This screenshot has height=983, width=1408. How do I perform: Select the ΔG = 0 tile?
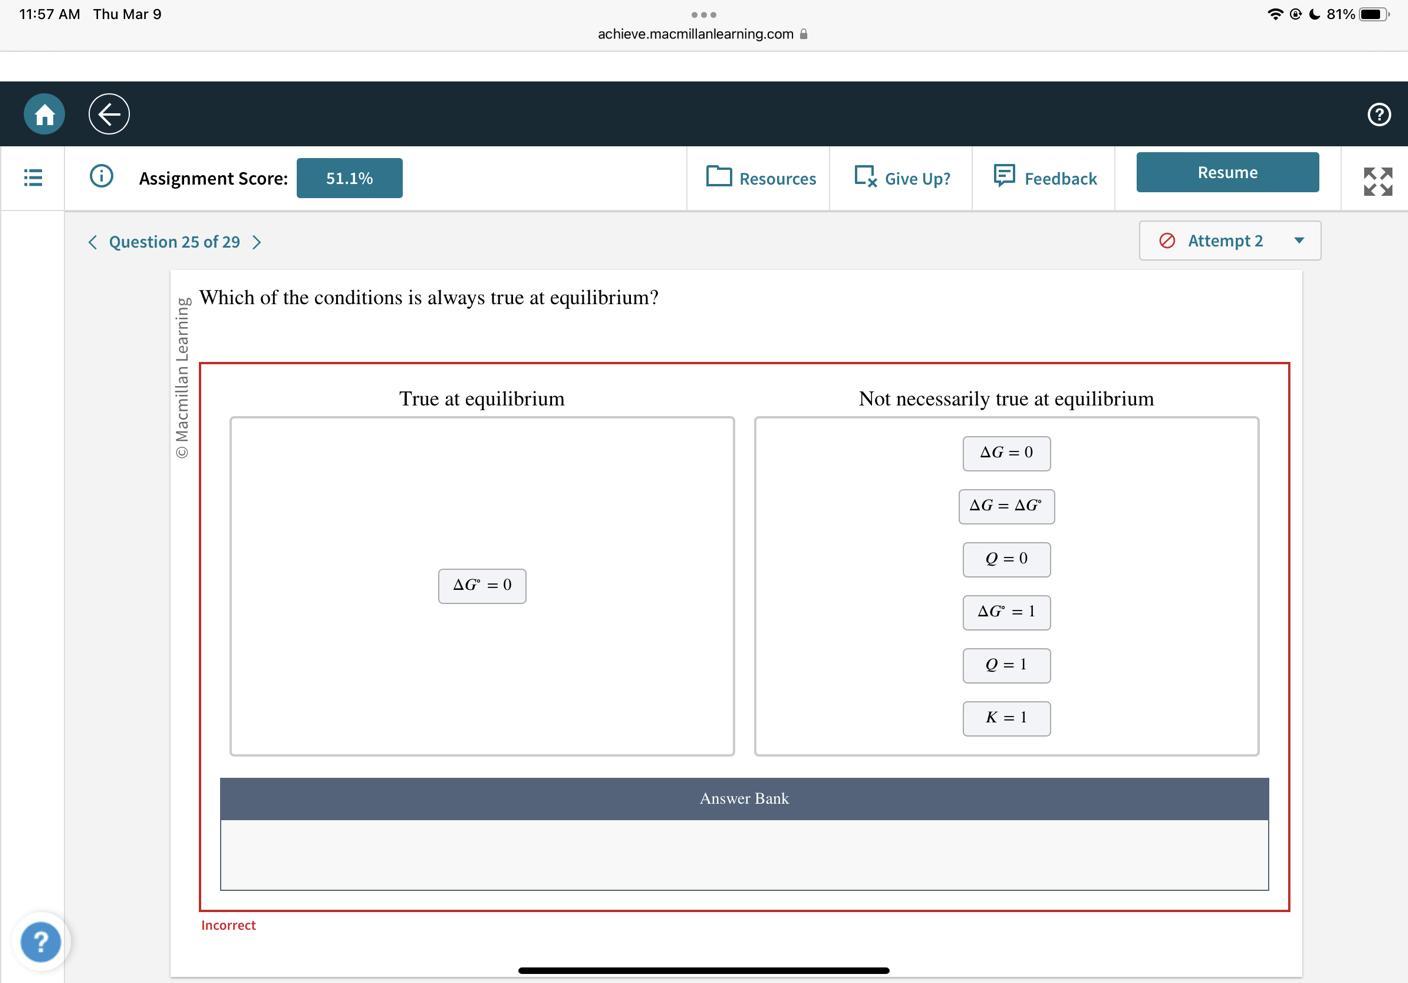click(x=1006, y=453)
